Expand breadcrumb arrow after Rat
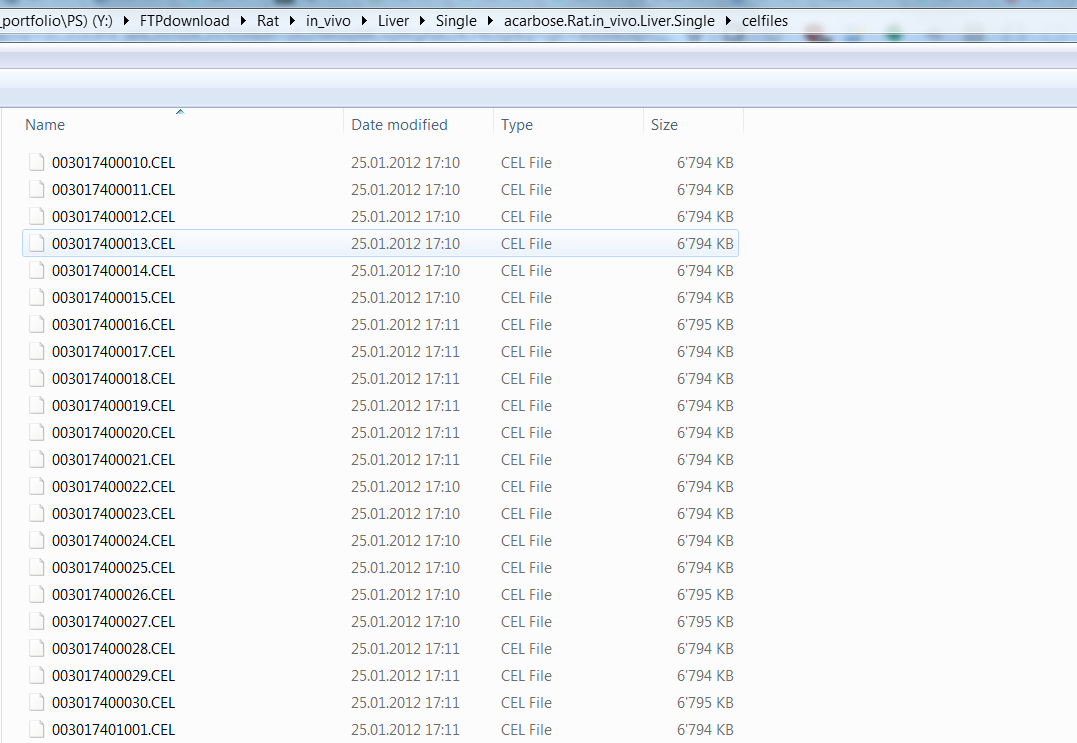1077x743 pixels. [x=292, y=21]
